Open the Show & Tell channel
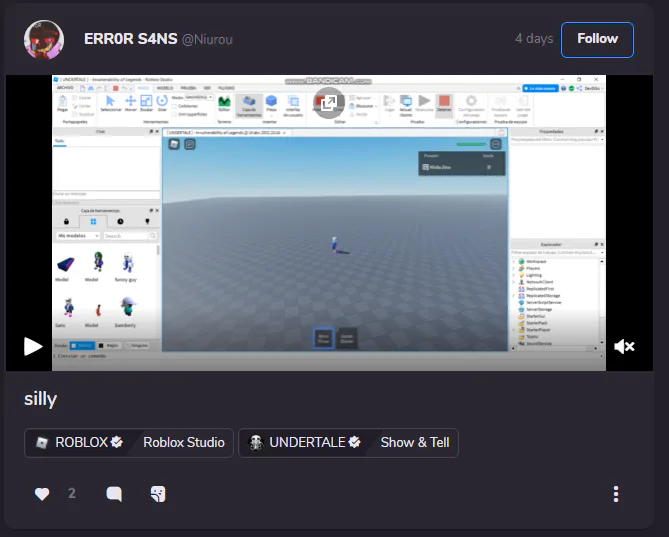This screenshot has height=537, width=669. (x=415, y=443)
